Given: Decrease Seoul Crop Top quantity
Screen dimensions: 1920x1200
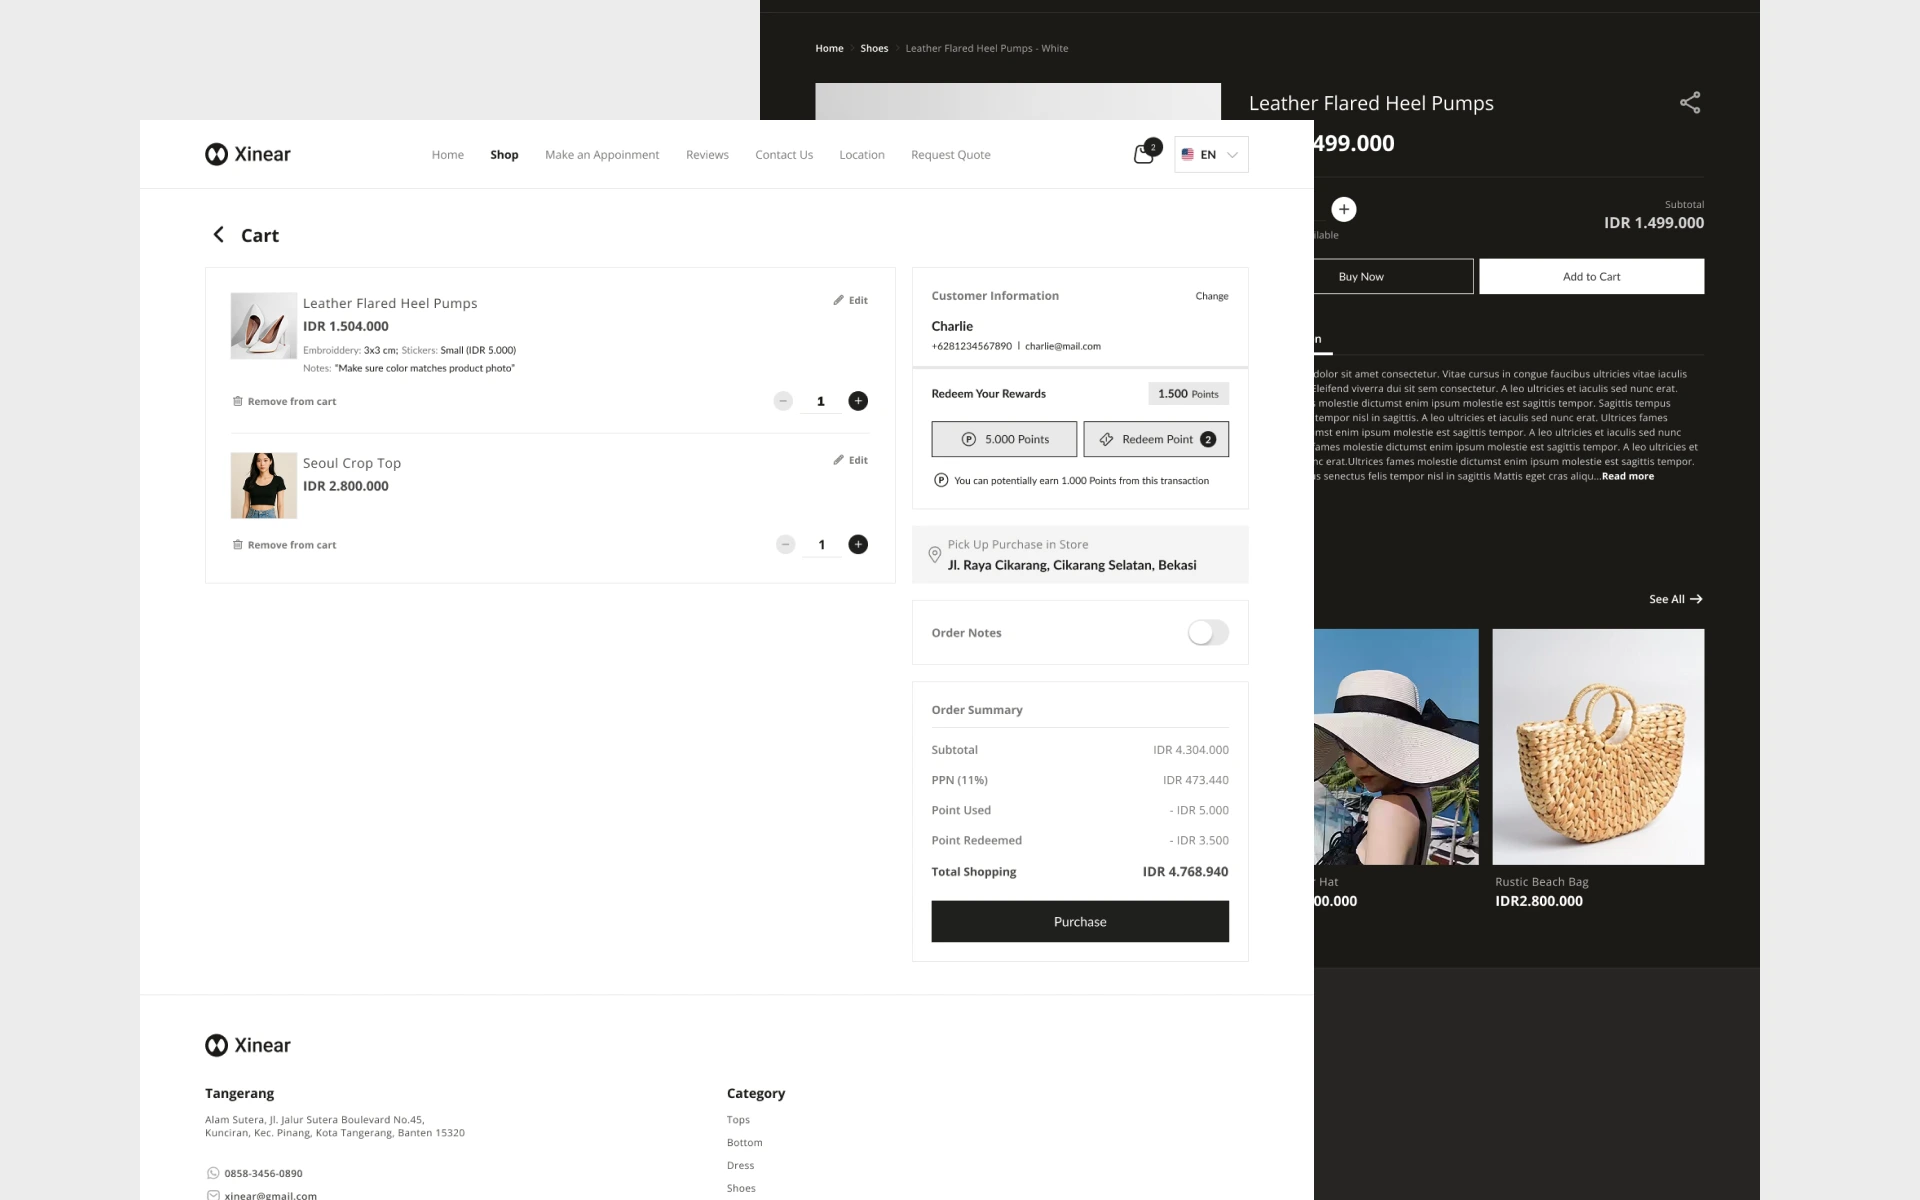Looking at the screenshot, I should [785, 545].
